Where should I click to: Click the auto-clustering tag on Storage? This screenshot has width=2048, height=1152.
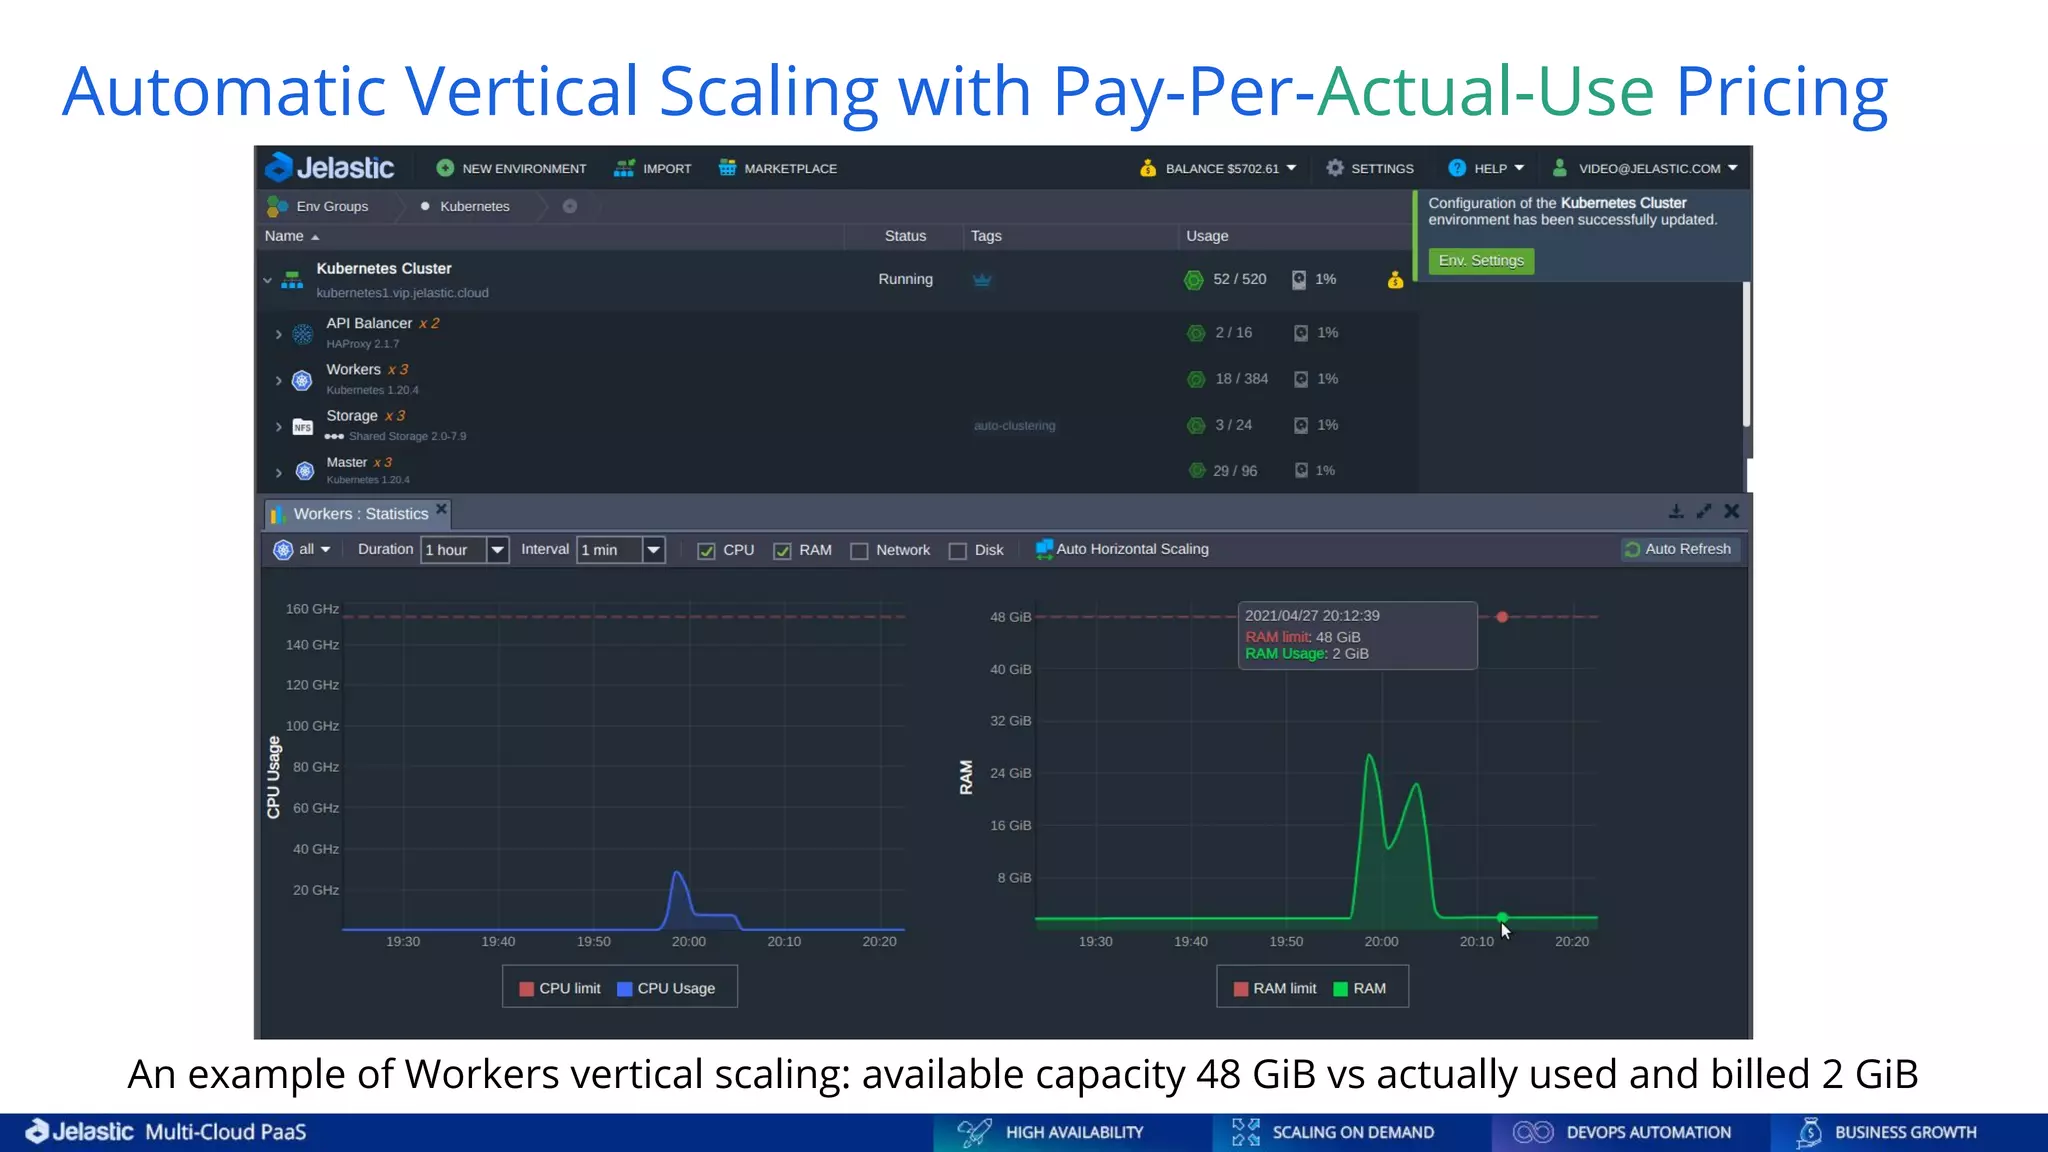coord(1014,426)
